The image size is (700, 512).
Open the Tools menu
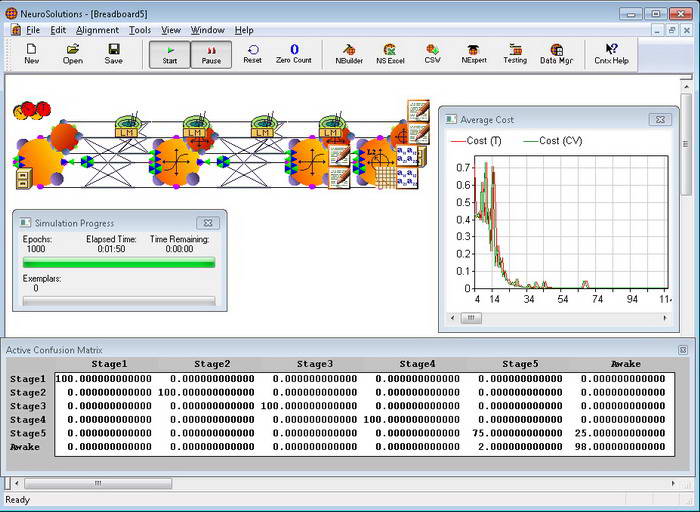coord(140,30)
